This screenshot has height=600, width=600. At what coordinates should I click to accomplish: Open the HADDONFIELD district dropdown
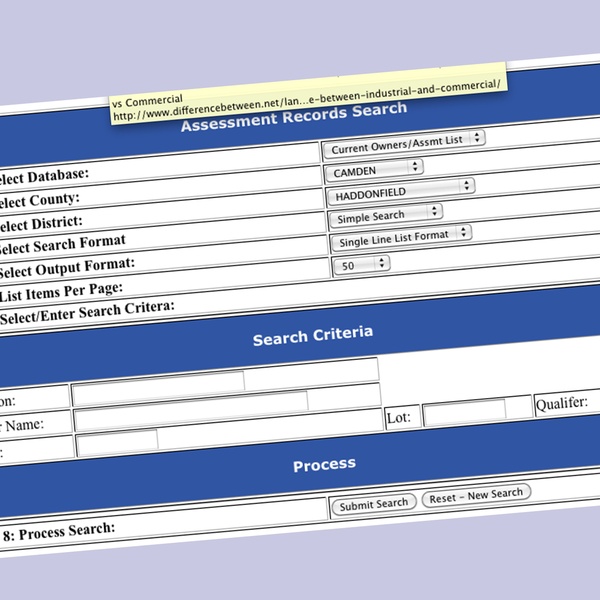coord(401,192)
